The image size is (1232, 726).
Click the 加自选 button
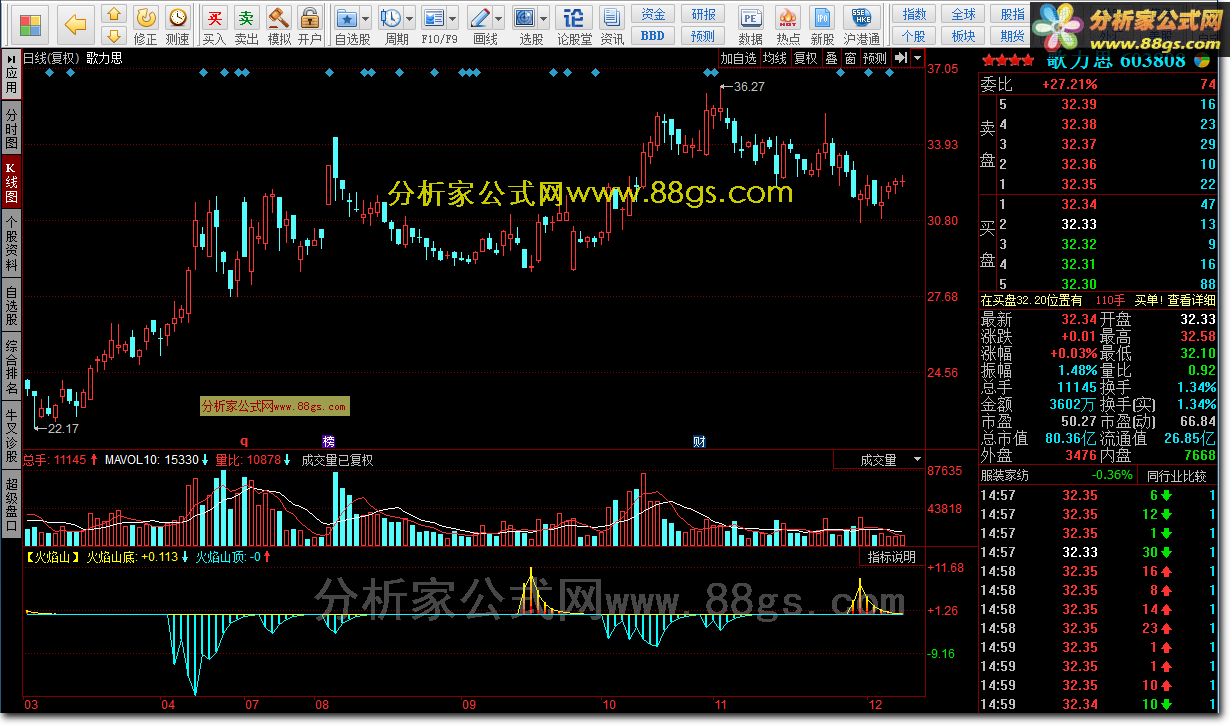tap(738, 58)
